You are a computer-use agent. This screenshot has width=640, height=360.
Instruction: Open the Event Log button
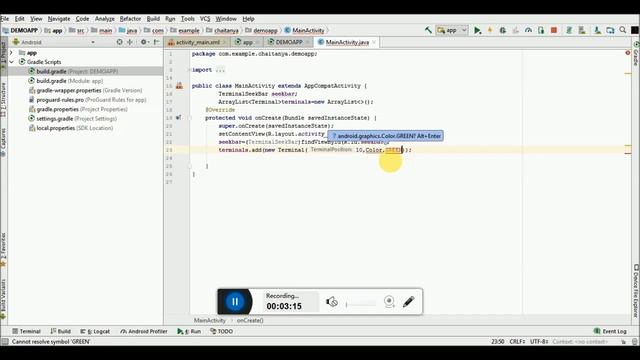pos(610,331)
